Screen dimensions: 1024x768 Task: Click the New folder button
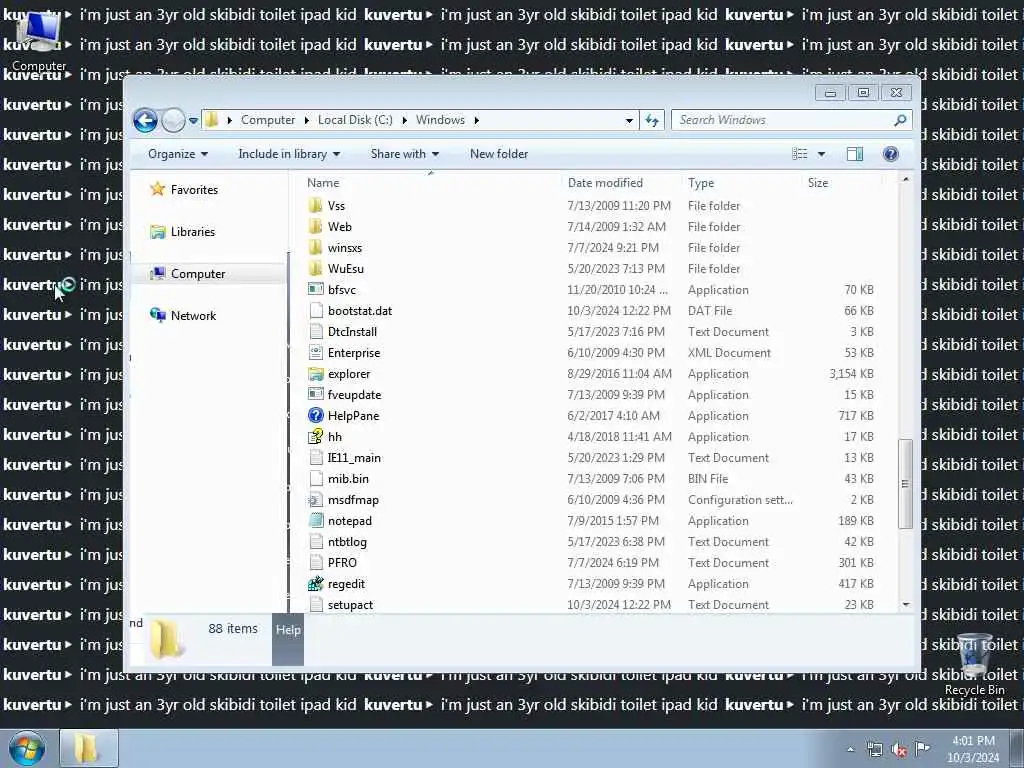[x=499, y=154]
